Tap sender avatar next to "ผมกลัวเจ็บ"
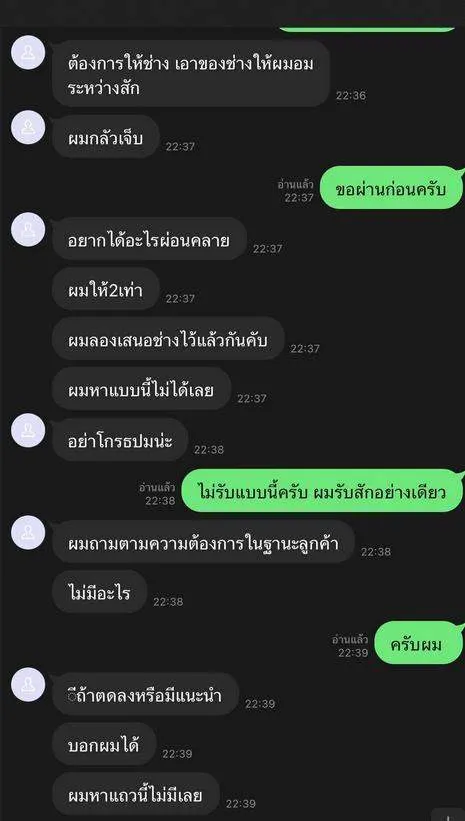 [28, 128]
